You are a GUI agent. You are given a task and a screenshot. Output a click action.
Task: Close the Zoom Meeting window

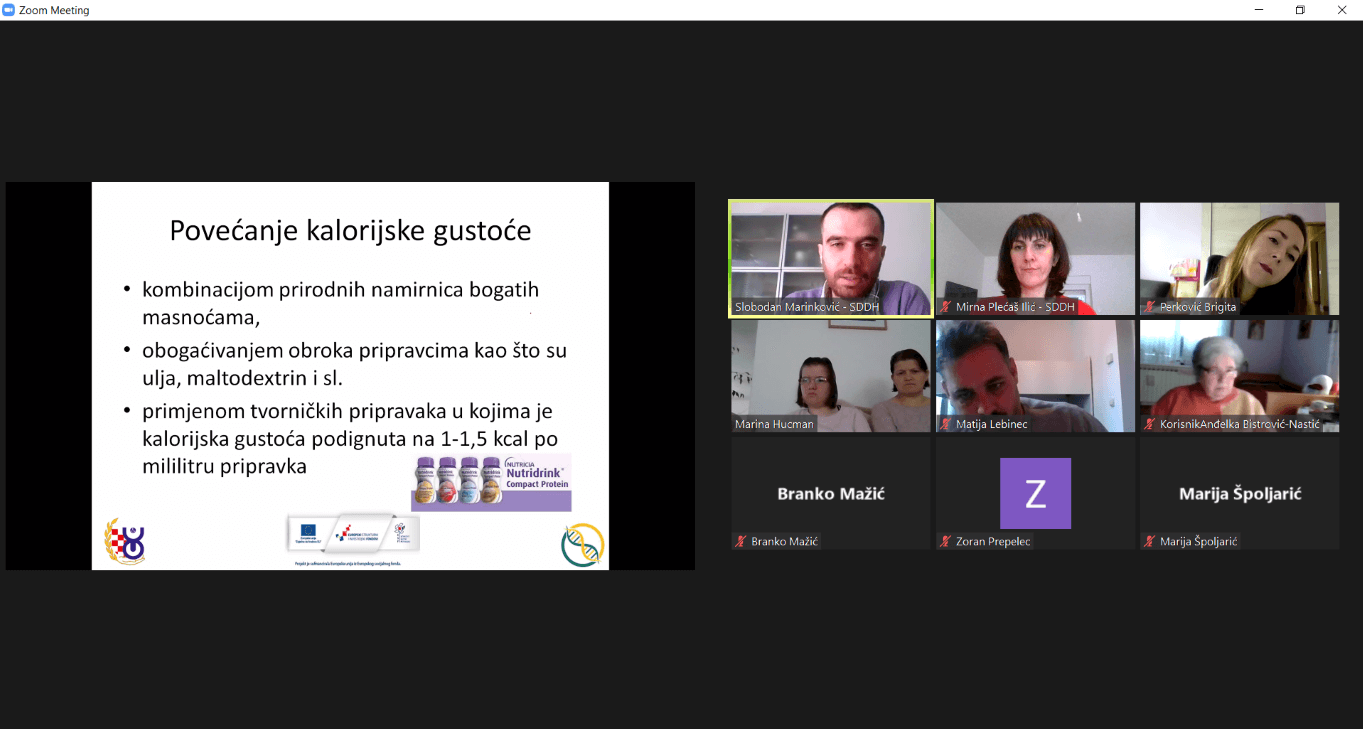pos(1342,10)
